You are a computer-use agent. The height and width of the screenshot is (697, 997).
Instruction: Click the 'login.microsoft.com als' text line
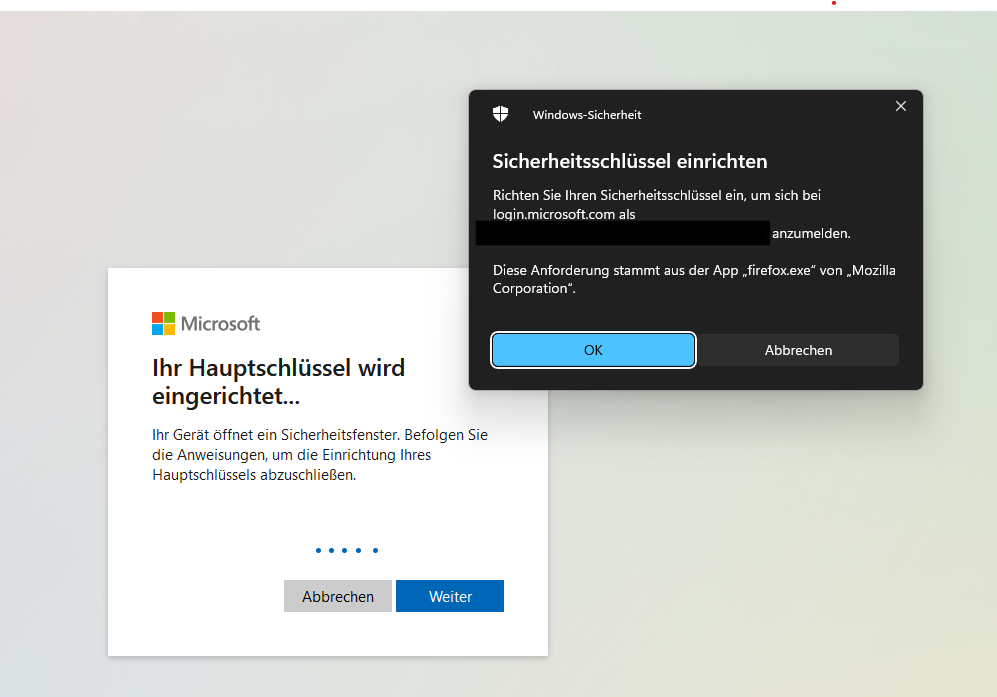pos(564,214)
